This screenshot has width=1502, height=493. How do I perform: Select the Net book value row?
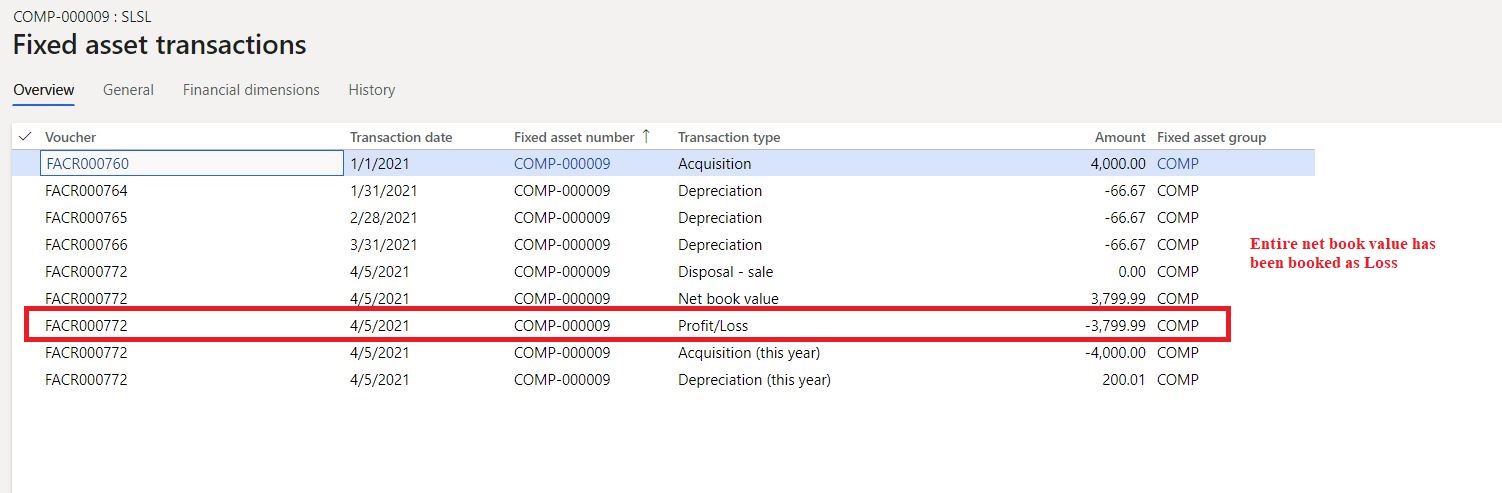point(727,299)
